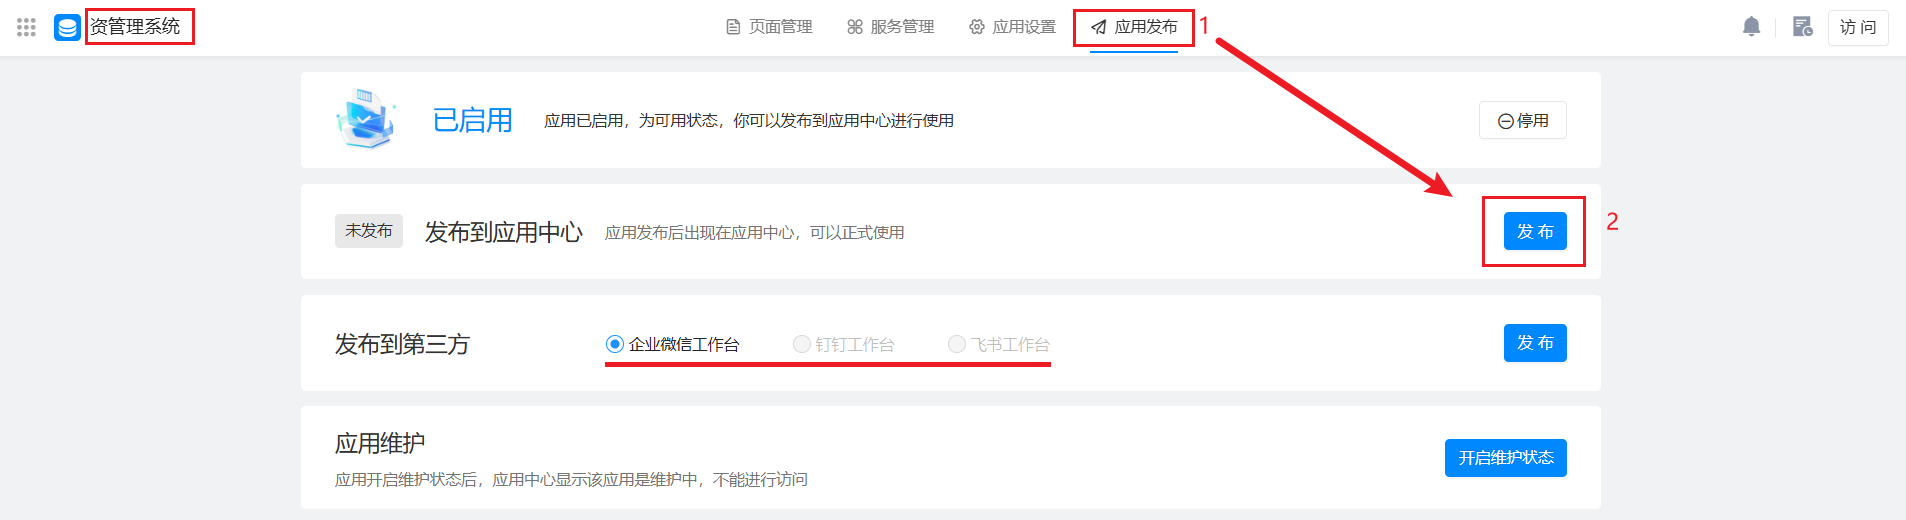This screenshot has width=1906, height=520.
Task: Click the 应用发布 paper plane icon
Action: click(1099, 27)
